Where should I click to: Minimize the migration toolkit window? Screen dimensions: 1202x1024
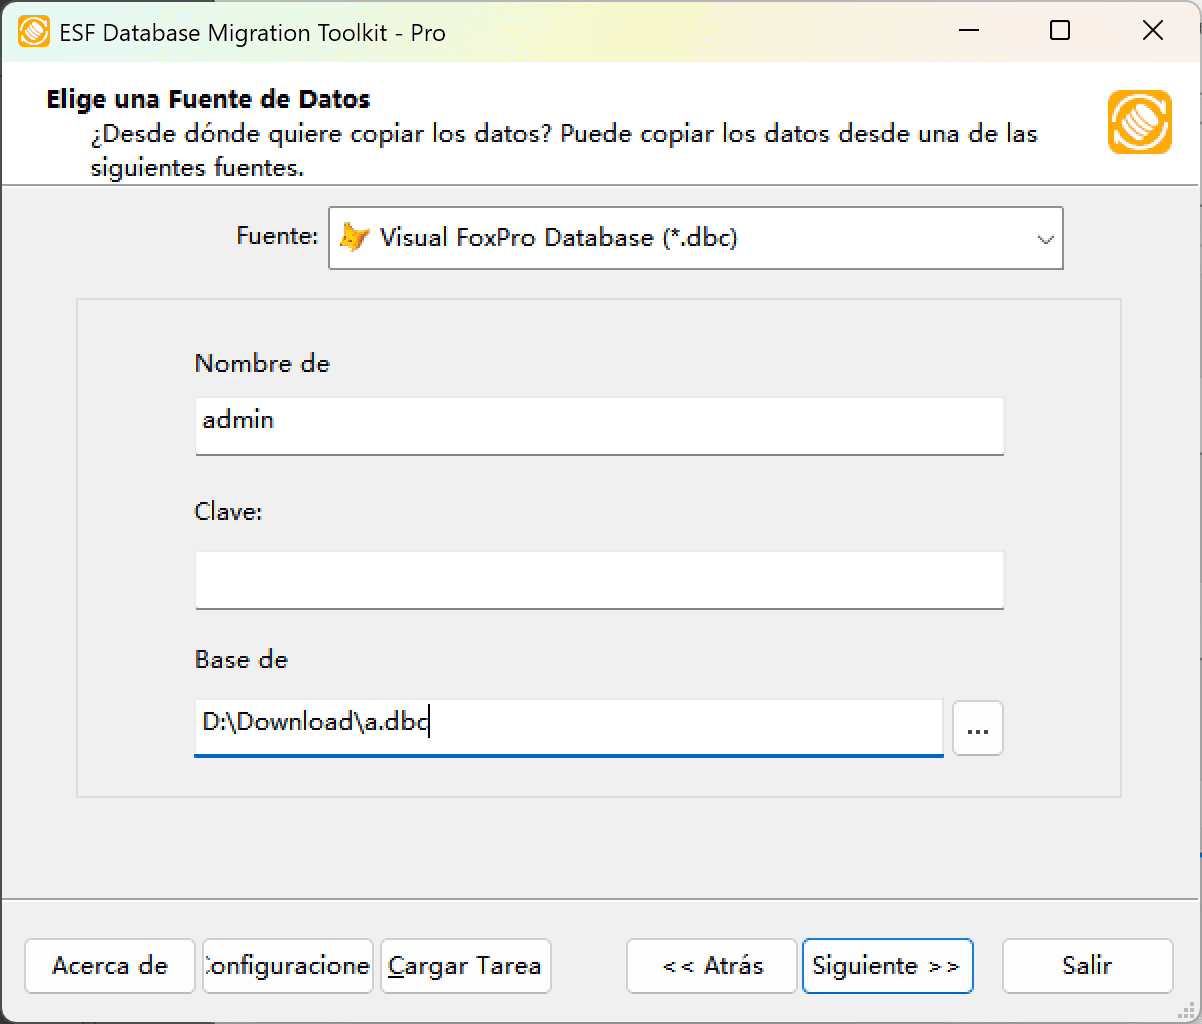967,31
